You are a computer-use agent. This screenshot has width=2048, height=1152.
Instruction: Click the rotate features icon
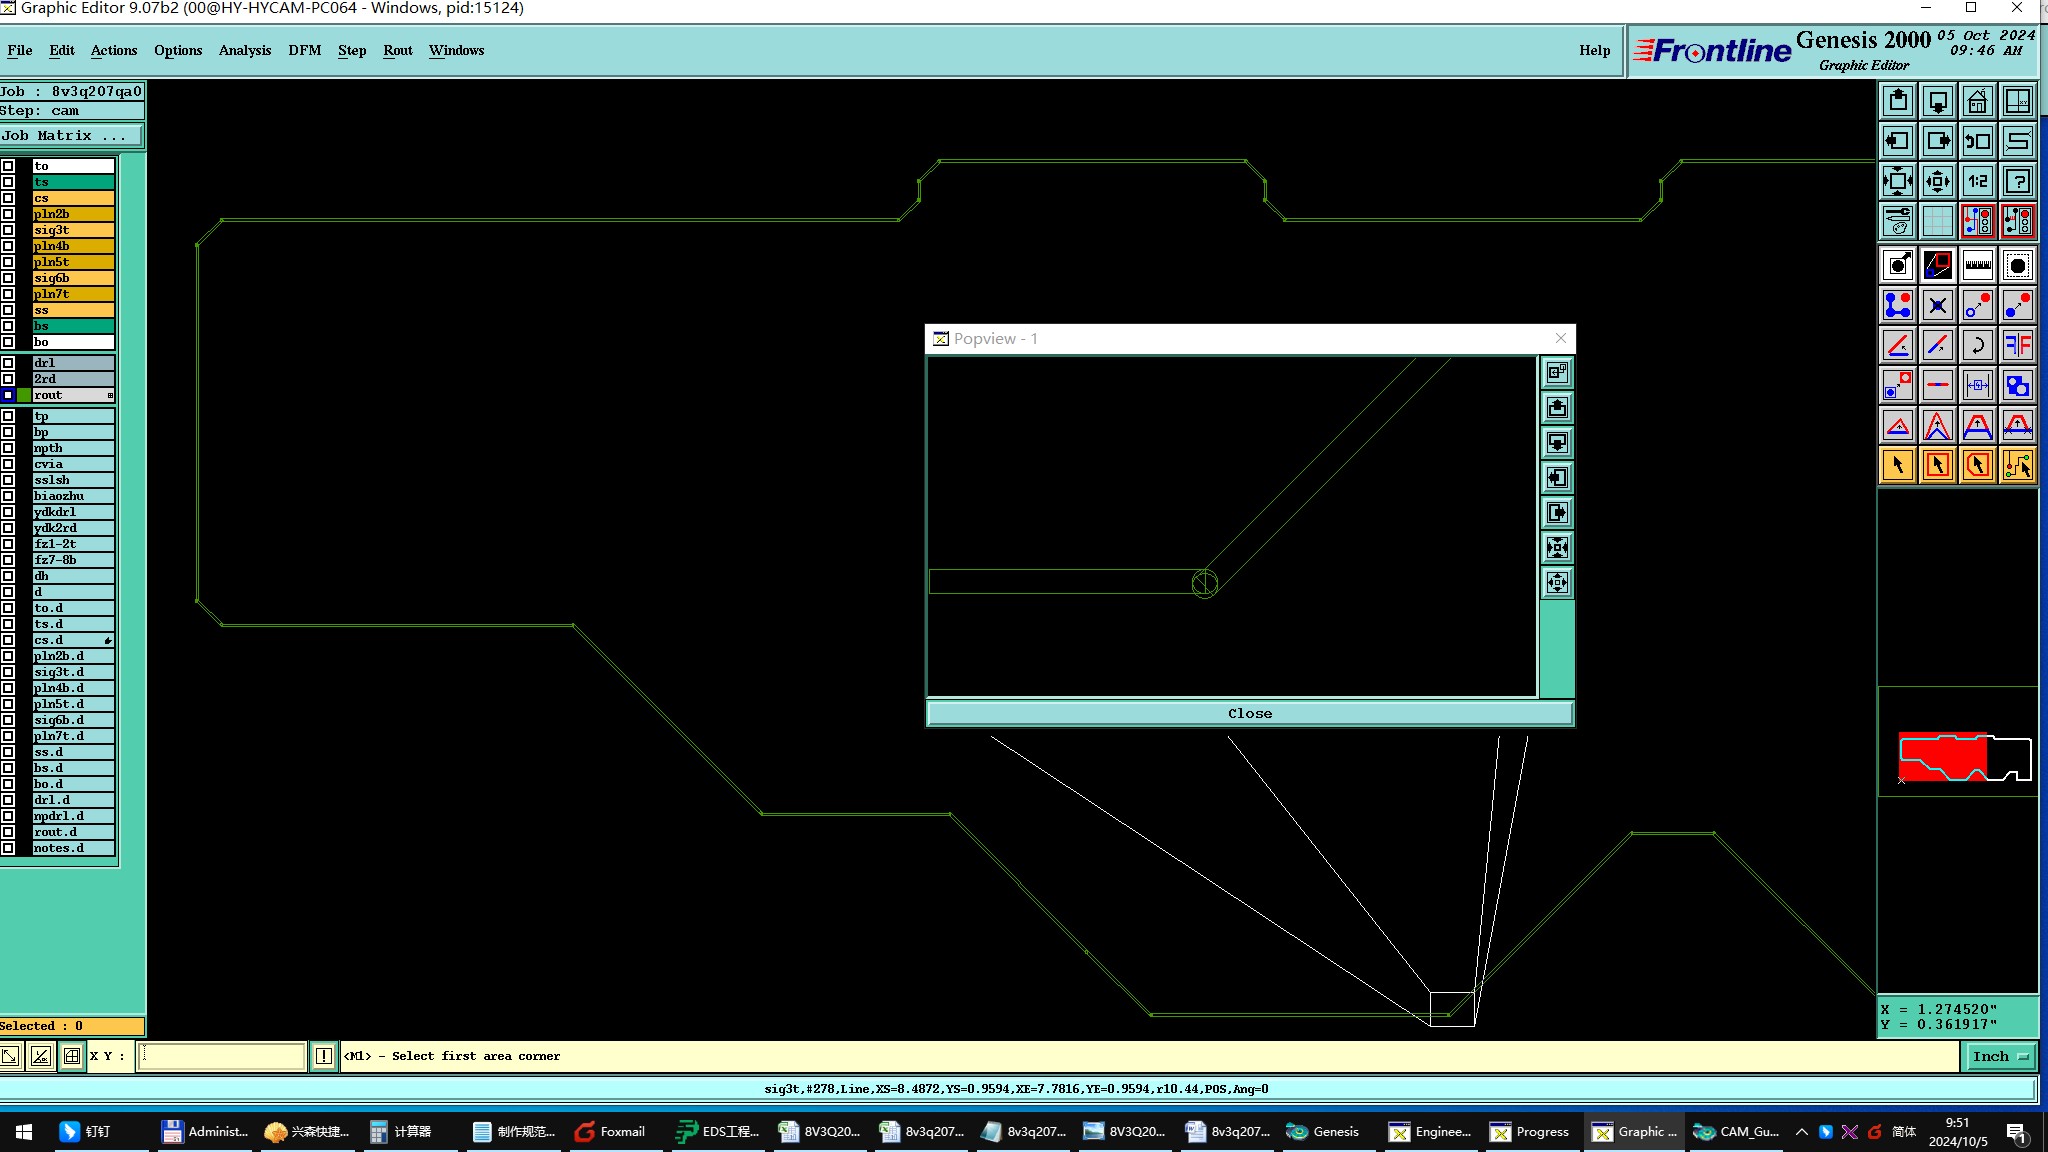(1977, 345)
